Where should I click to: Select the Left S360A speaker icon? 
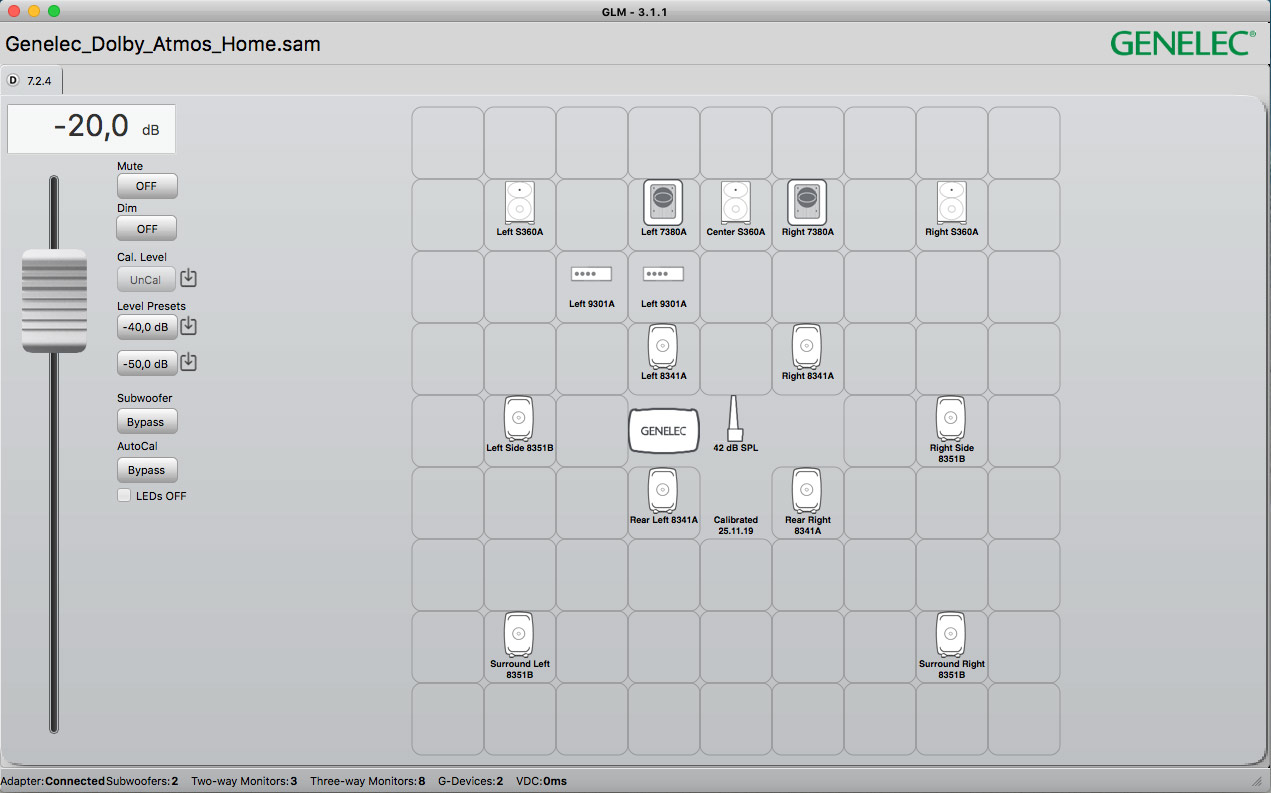coord(519,203)
